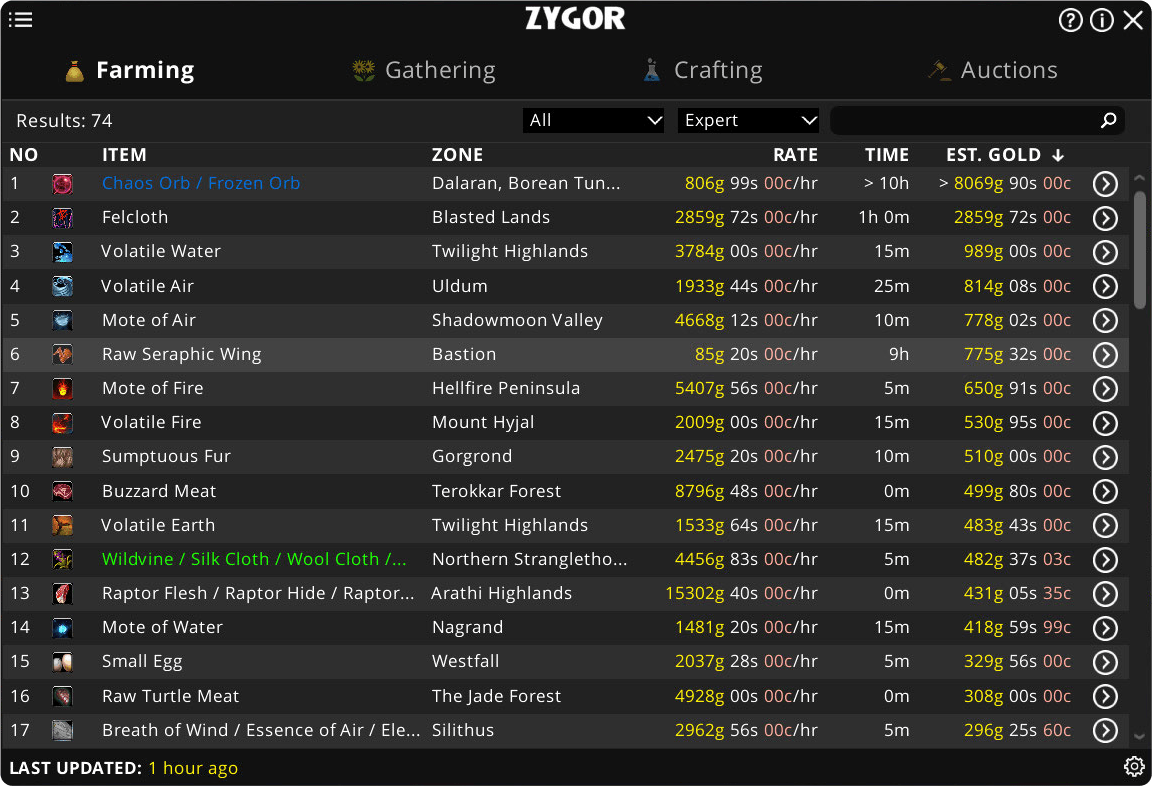Open the Expert mode dropdown
This screenshot has height=786, width=1152.
click(x=748, y=120)
